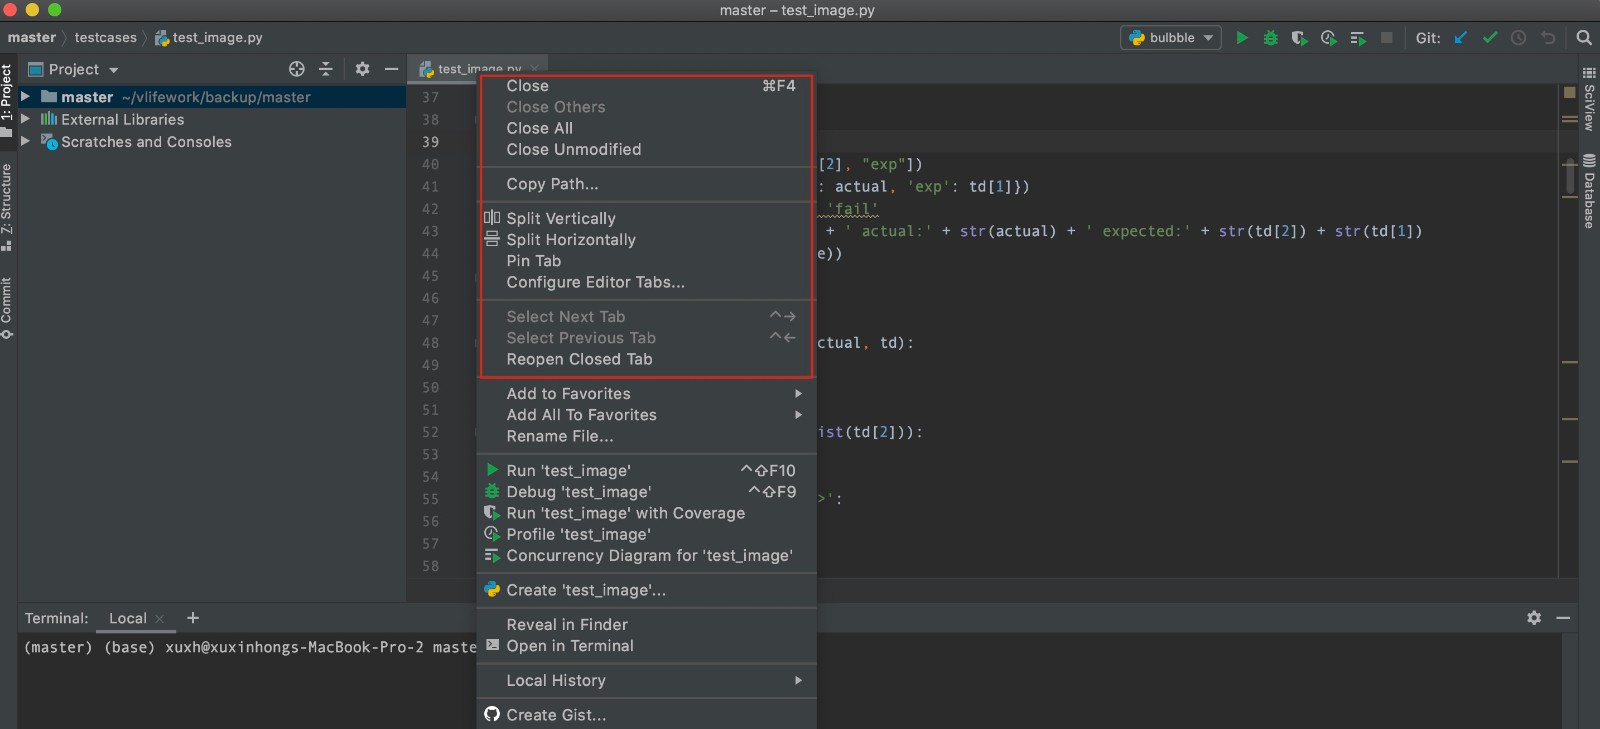The width and height of the screenshot is (1600, 729).
Task: Select Copy Path... menu entry
Action: [x=646, y=184]
